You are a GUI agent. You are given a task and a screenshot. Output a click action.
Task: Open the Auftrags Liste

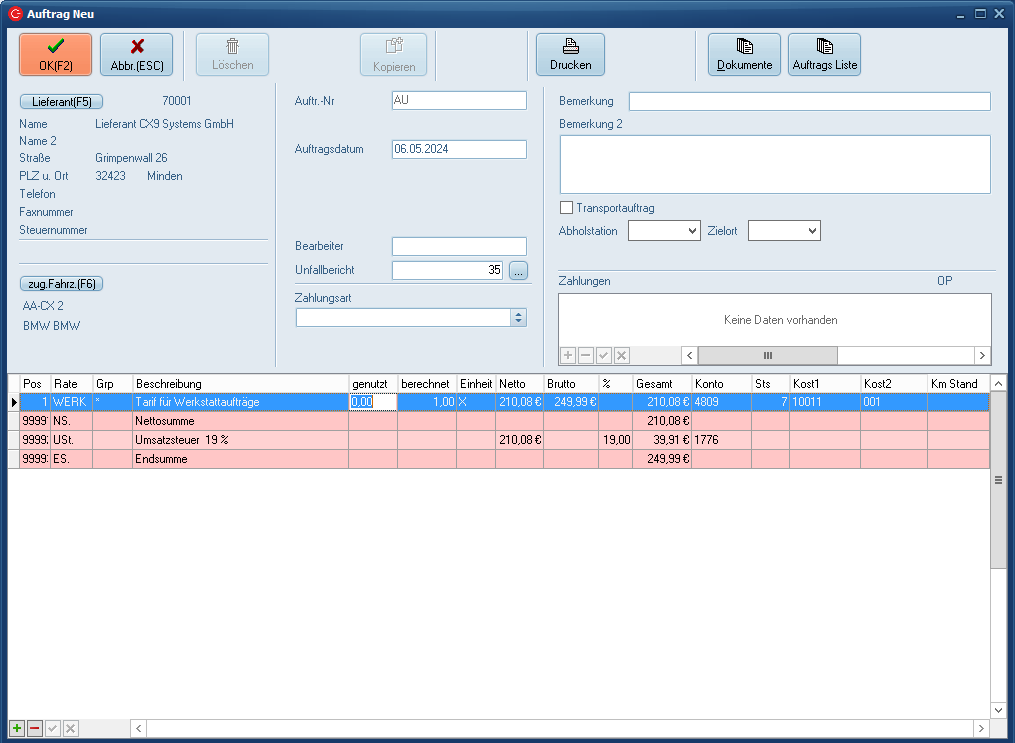824,54
